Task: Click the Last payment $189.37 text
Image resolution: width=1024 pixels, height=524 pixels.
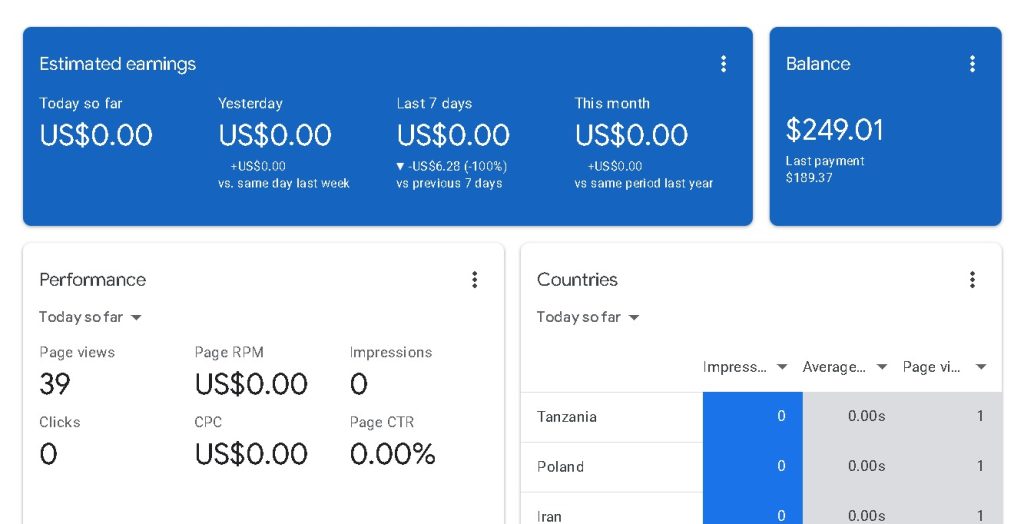Action: click(824, 169)
